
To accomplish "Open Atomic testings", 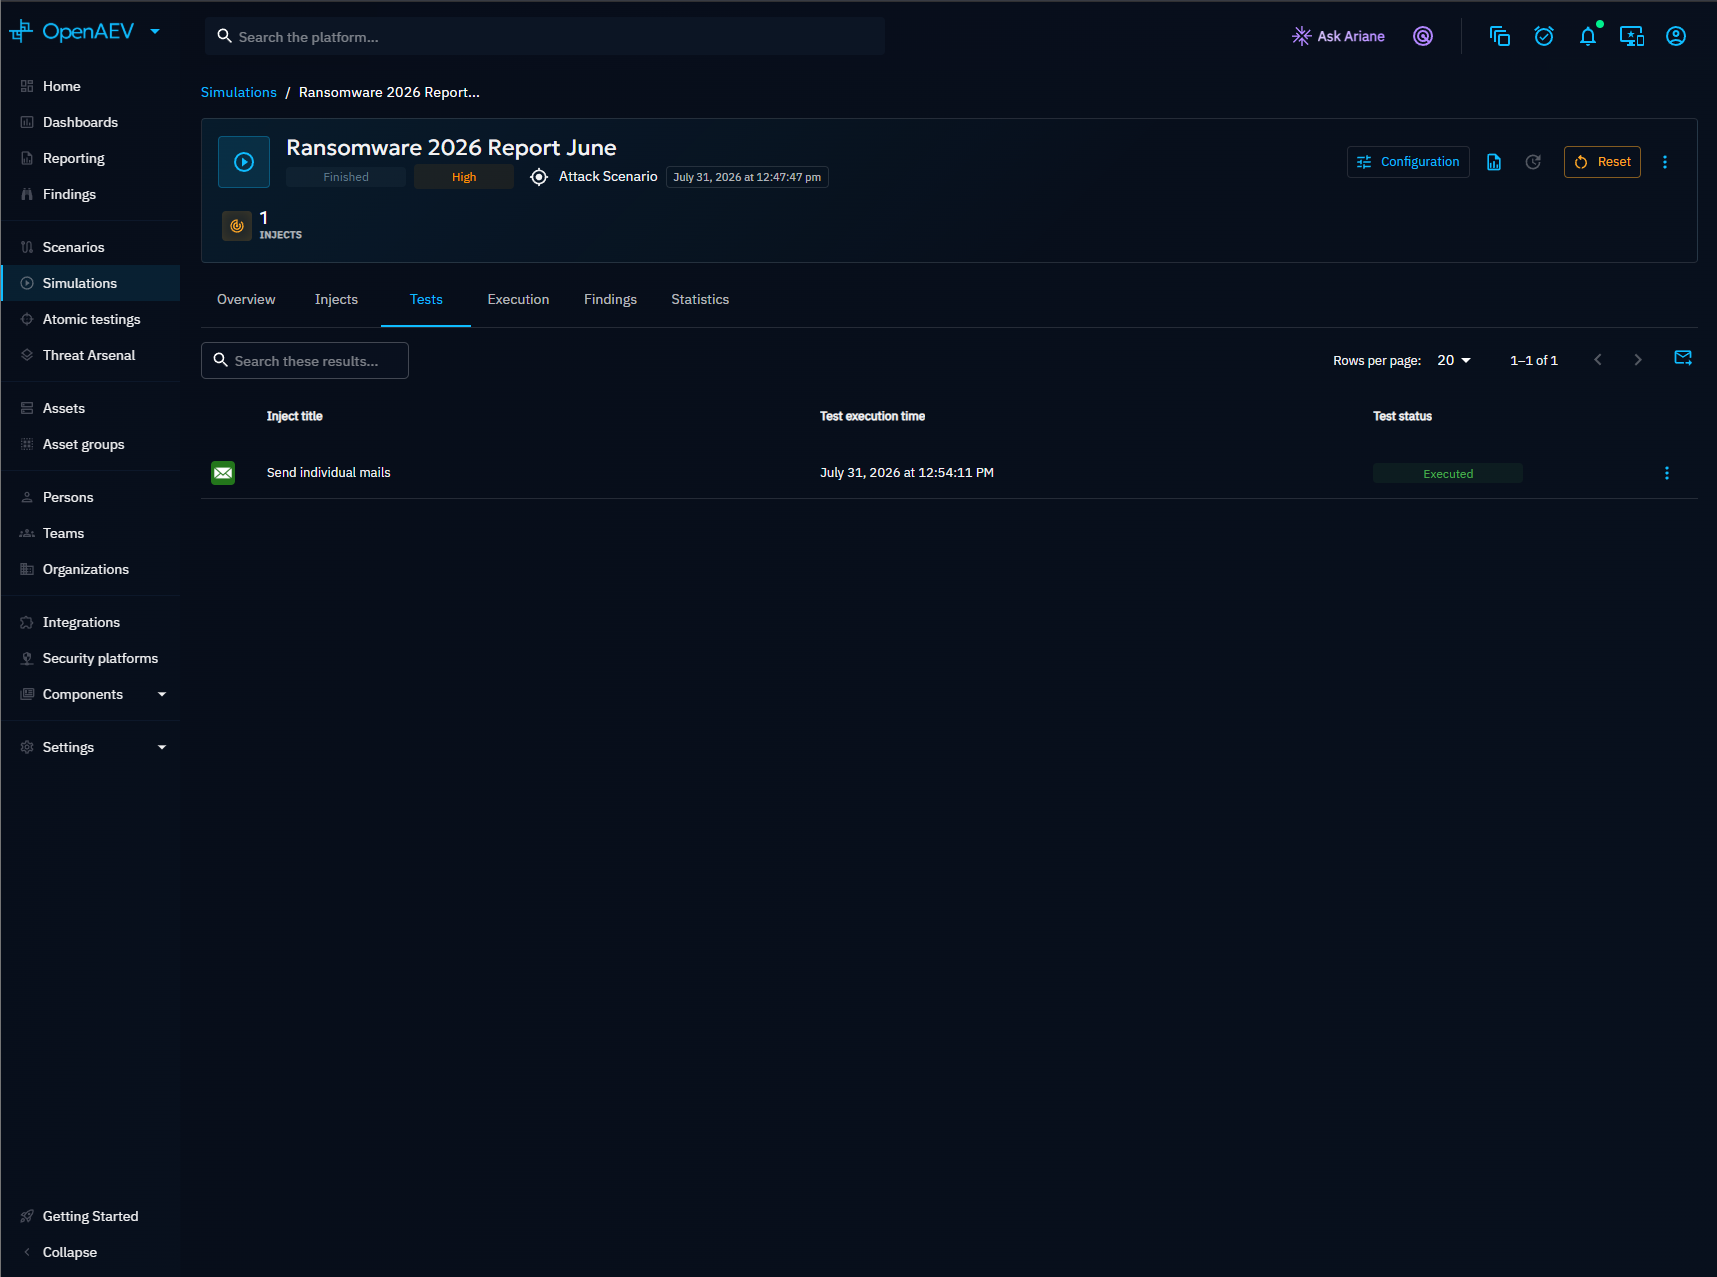I will click(x=91, y=319).
